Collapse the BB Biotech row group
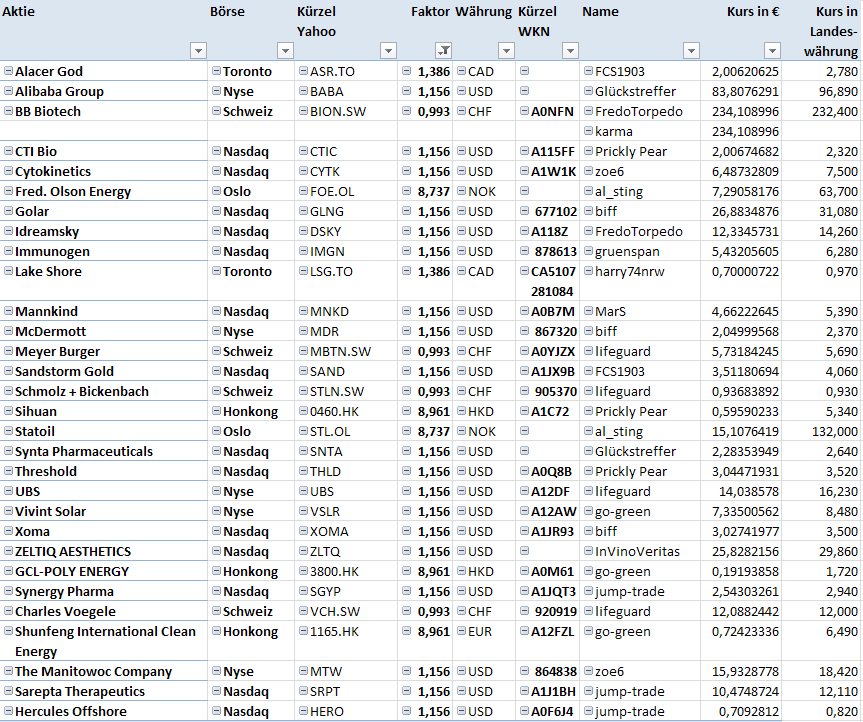Image resolution: width=863 pixels, height=722 pixels. 9,111
